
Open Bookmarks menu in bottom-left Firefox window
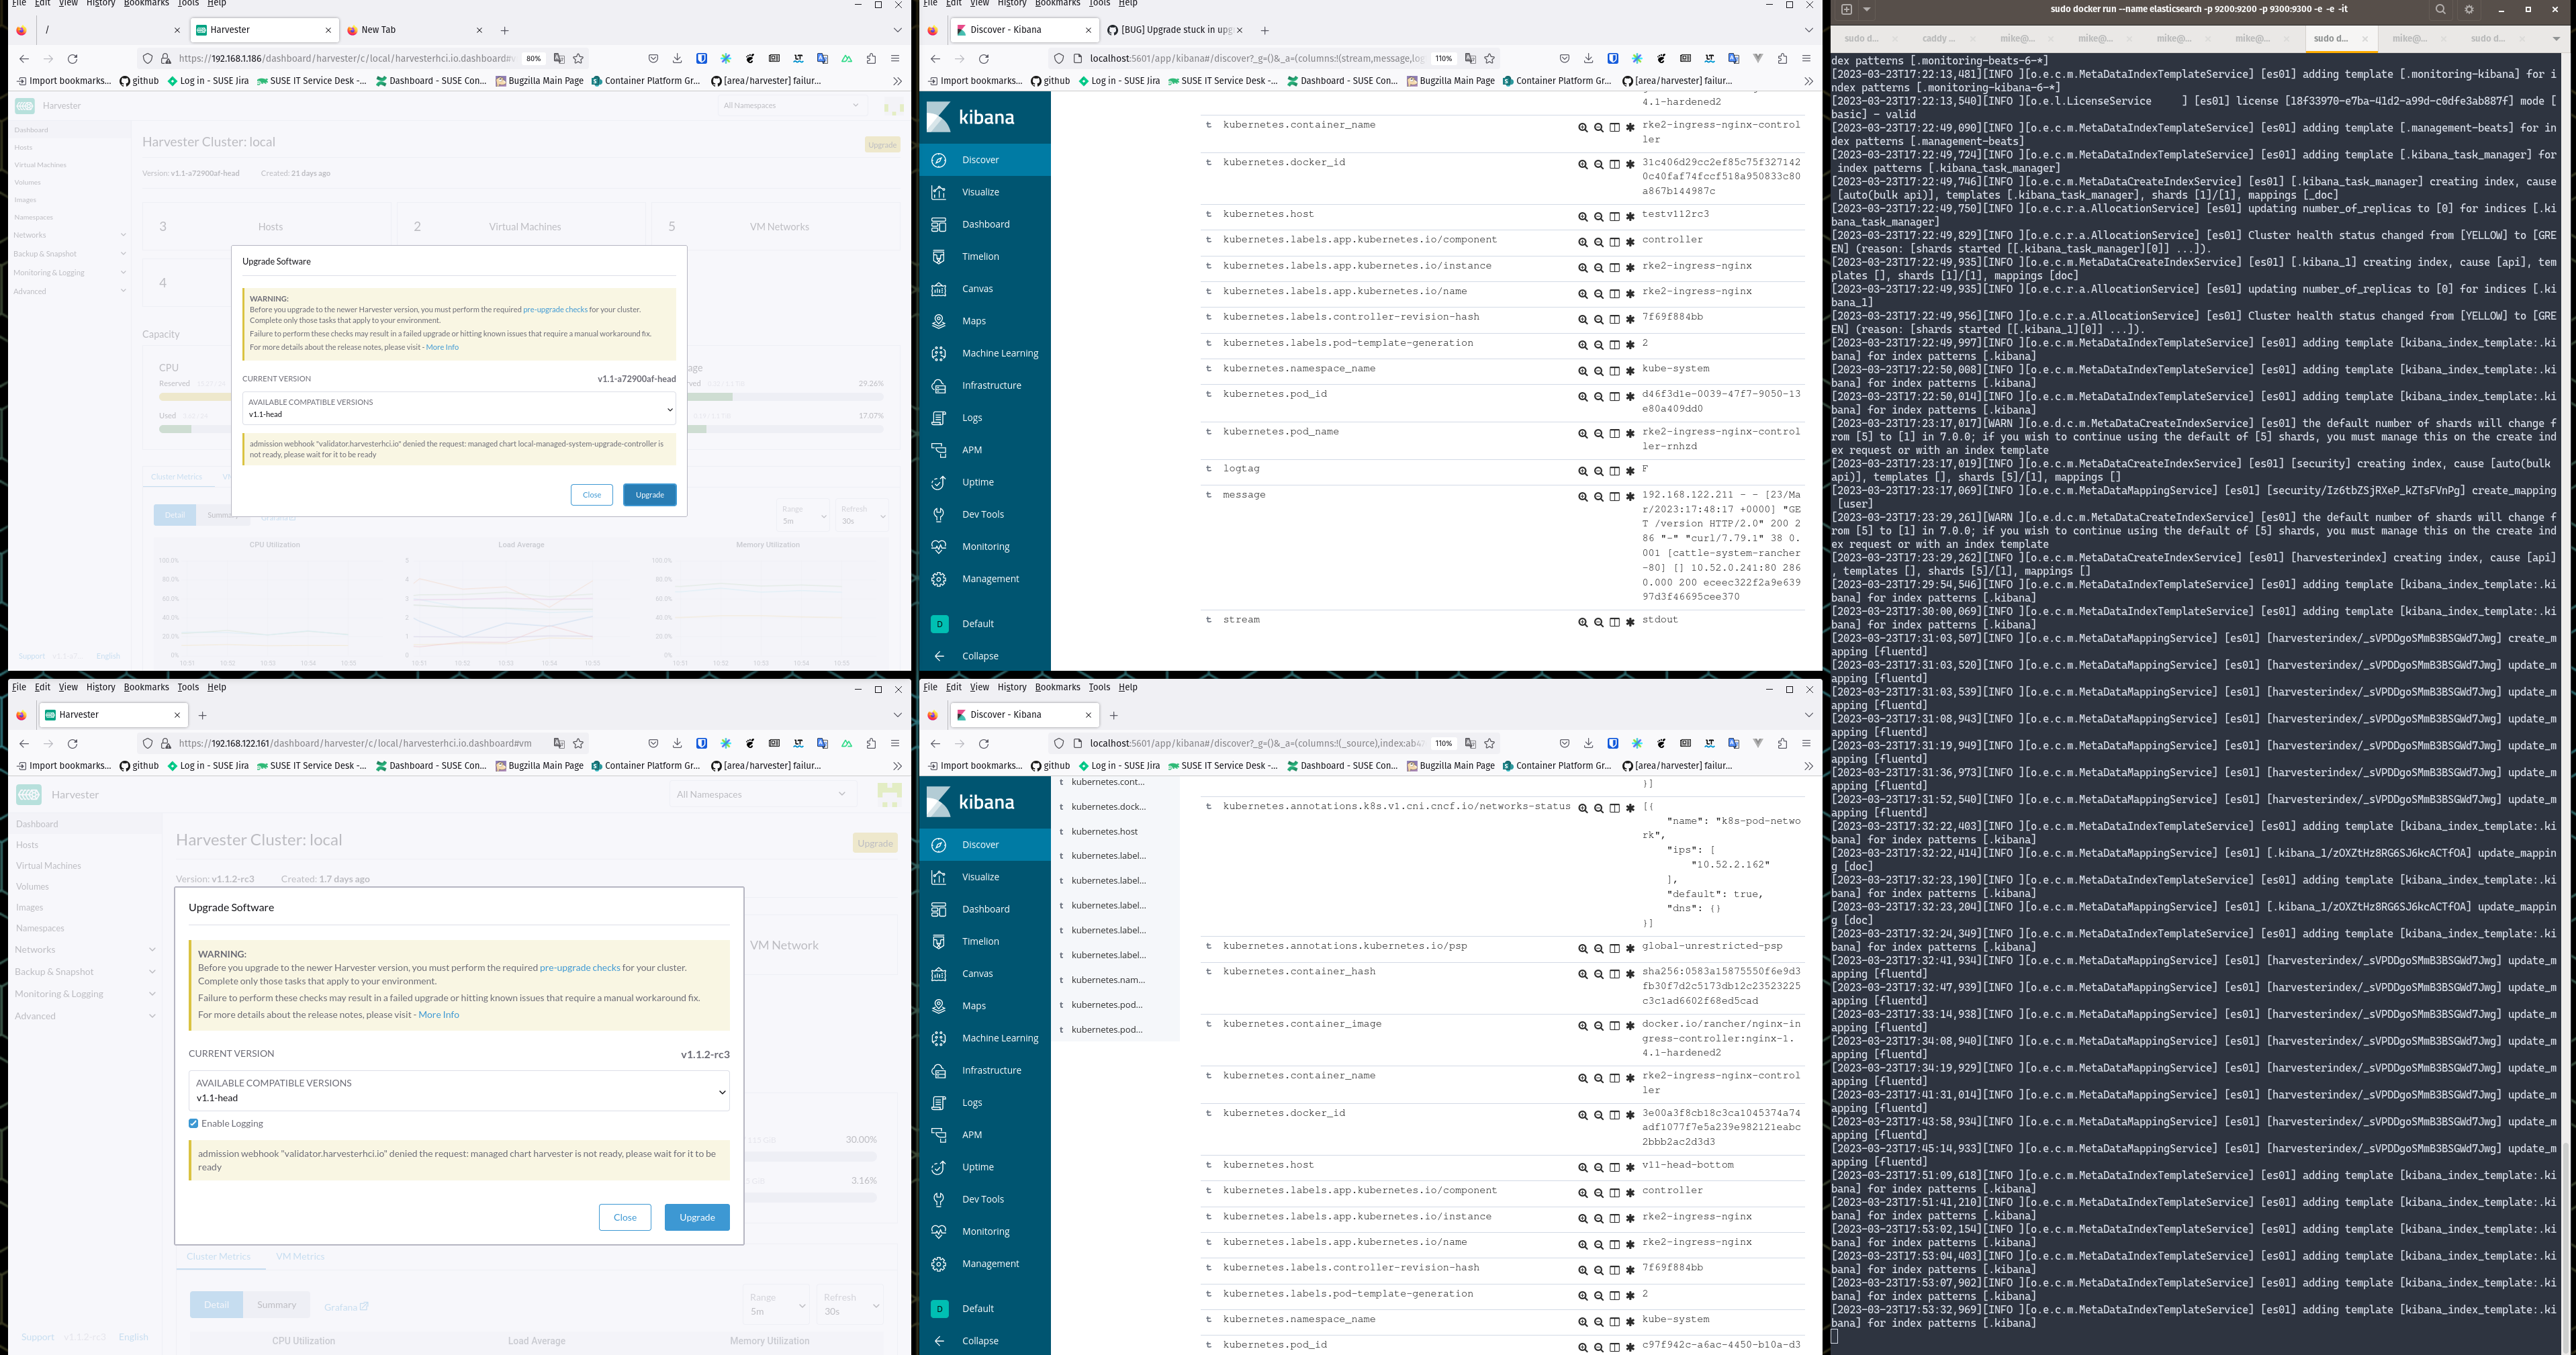146,687
